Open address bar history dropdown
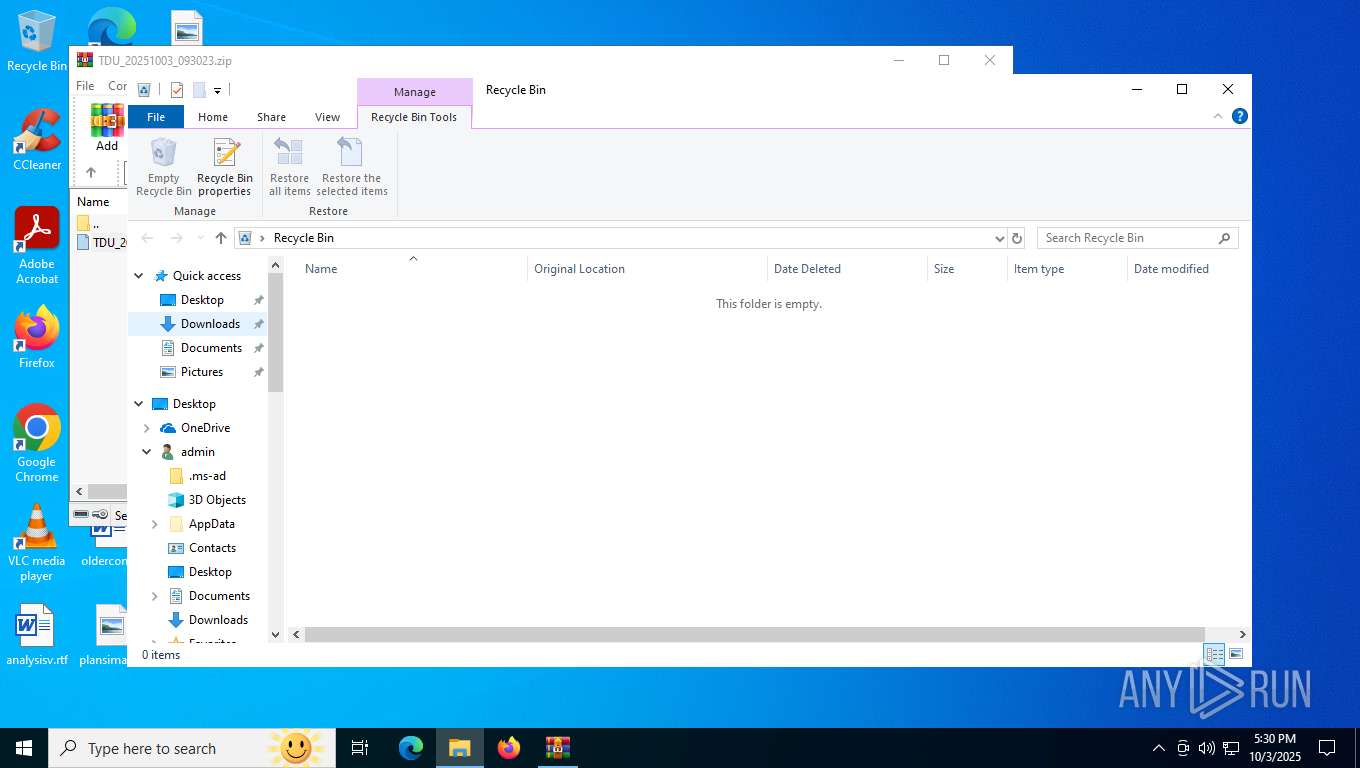The height and width of the screenshot is (768, 1360). point(999,238)
